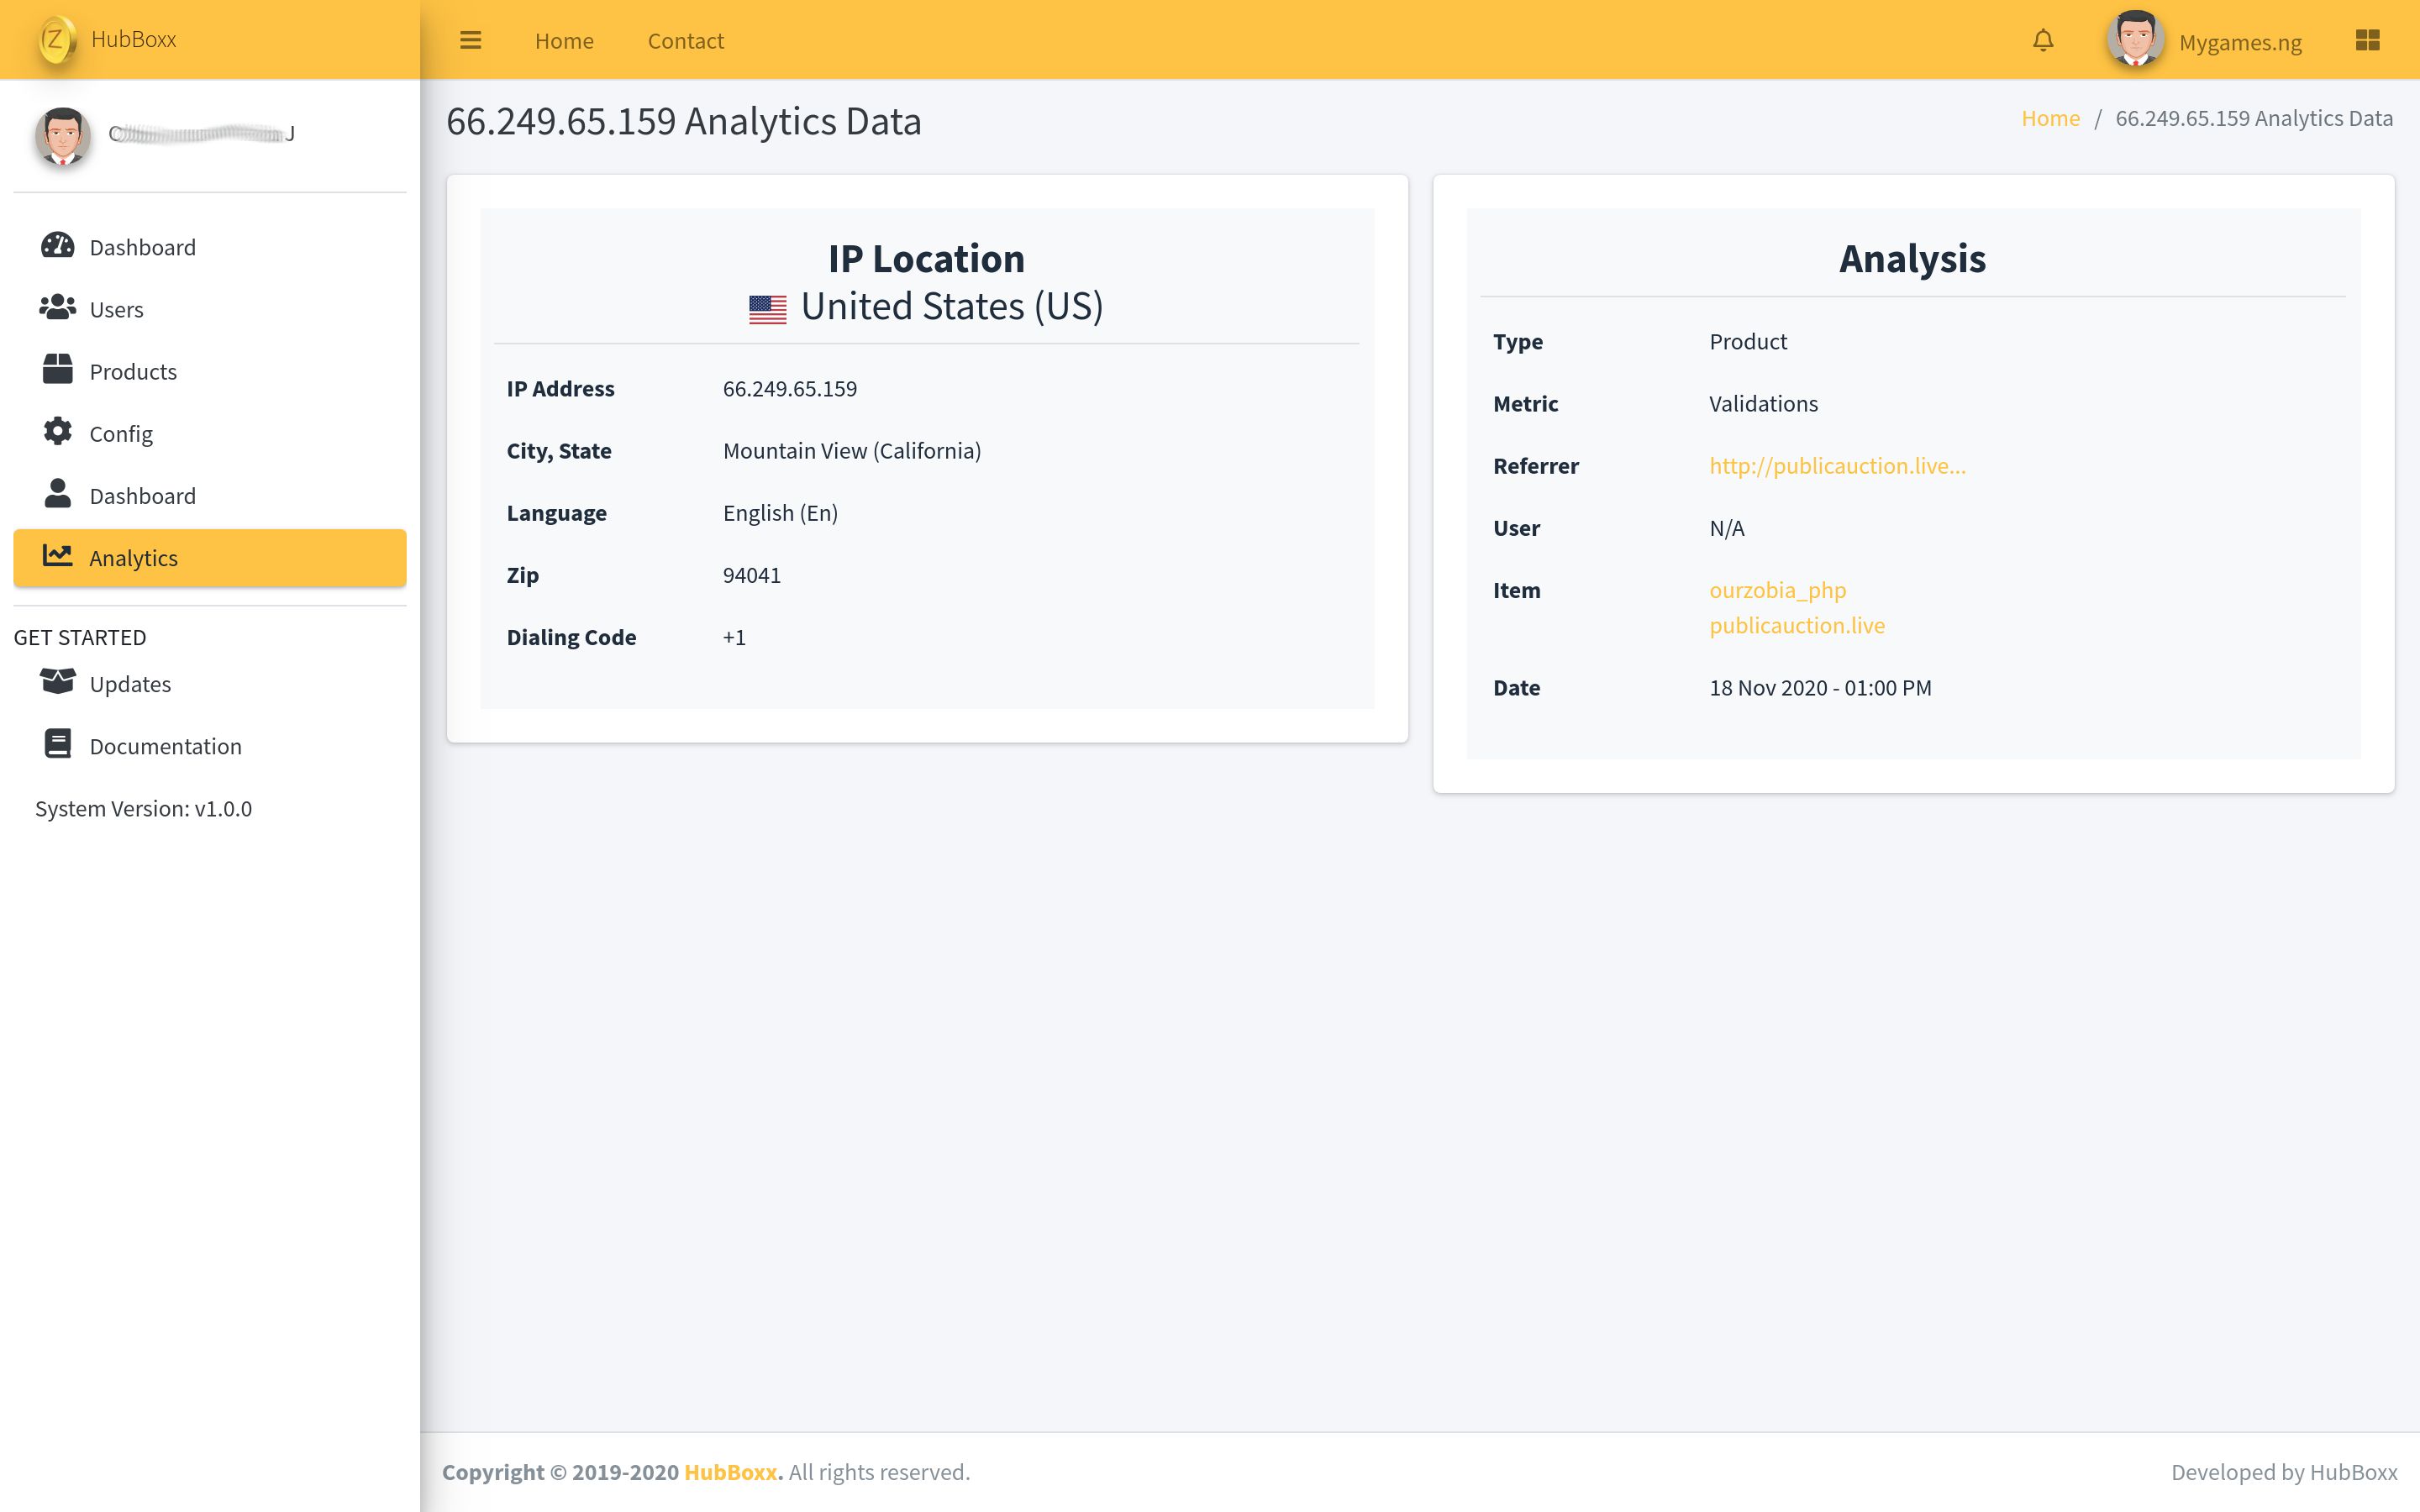Click the publicauction.live item link
This screenshot has height=1512, width=2420.
click(1796, 625)
